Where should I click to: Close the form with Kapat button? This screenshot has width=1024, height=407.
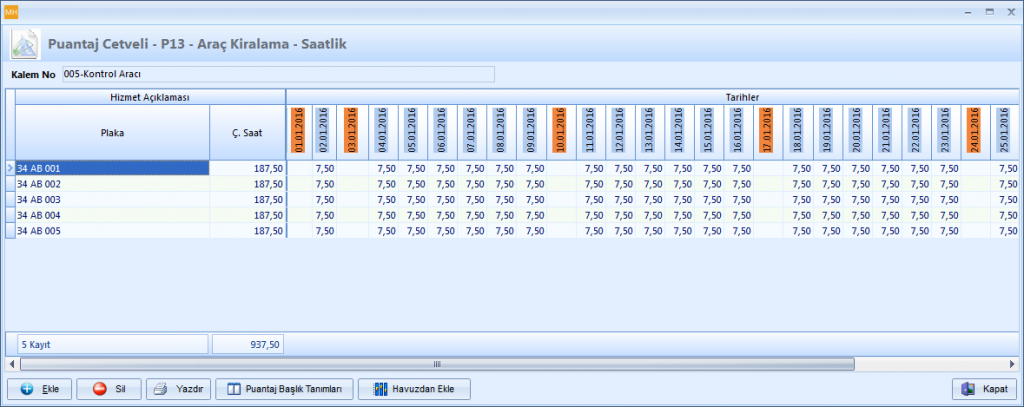pyautogui.click(x=984, y=389)
